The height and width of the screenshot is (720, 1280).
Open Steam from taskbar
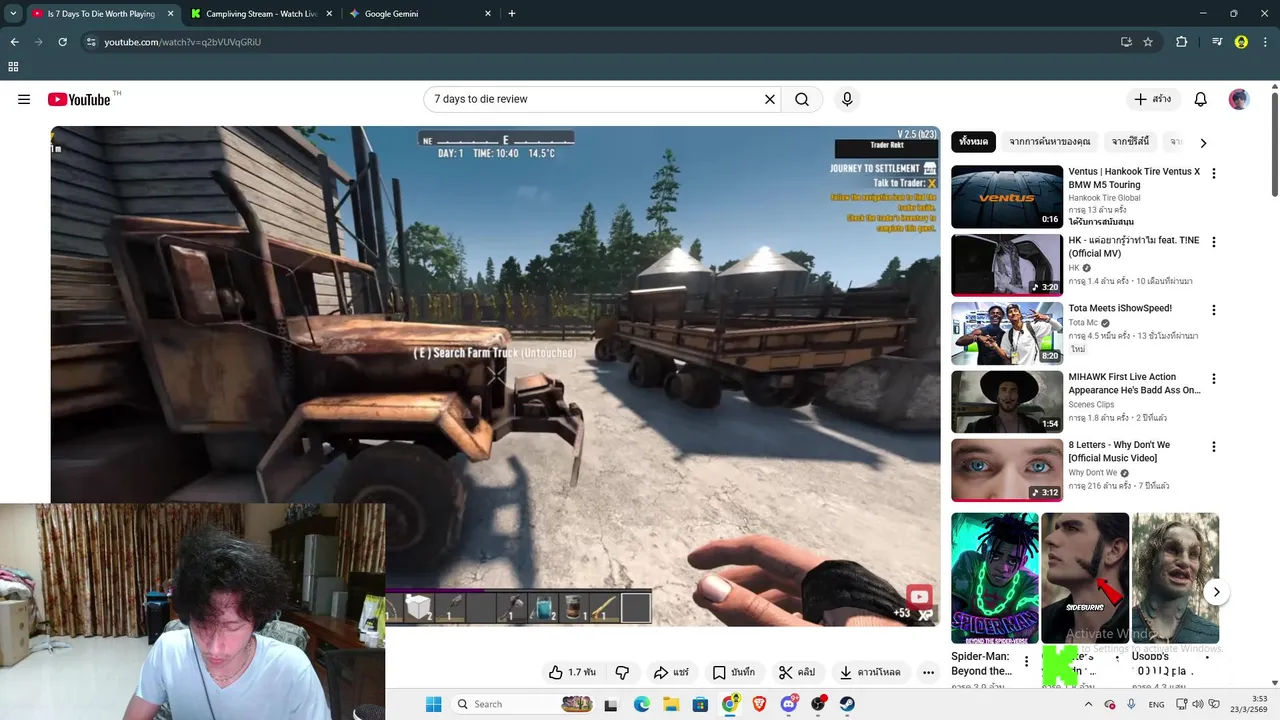847,704
